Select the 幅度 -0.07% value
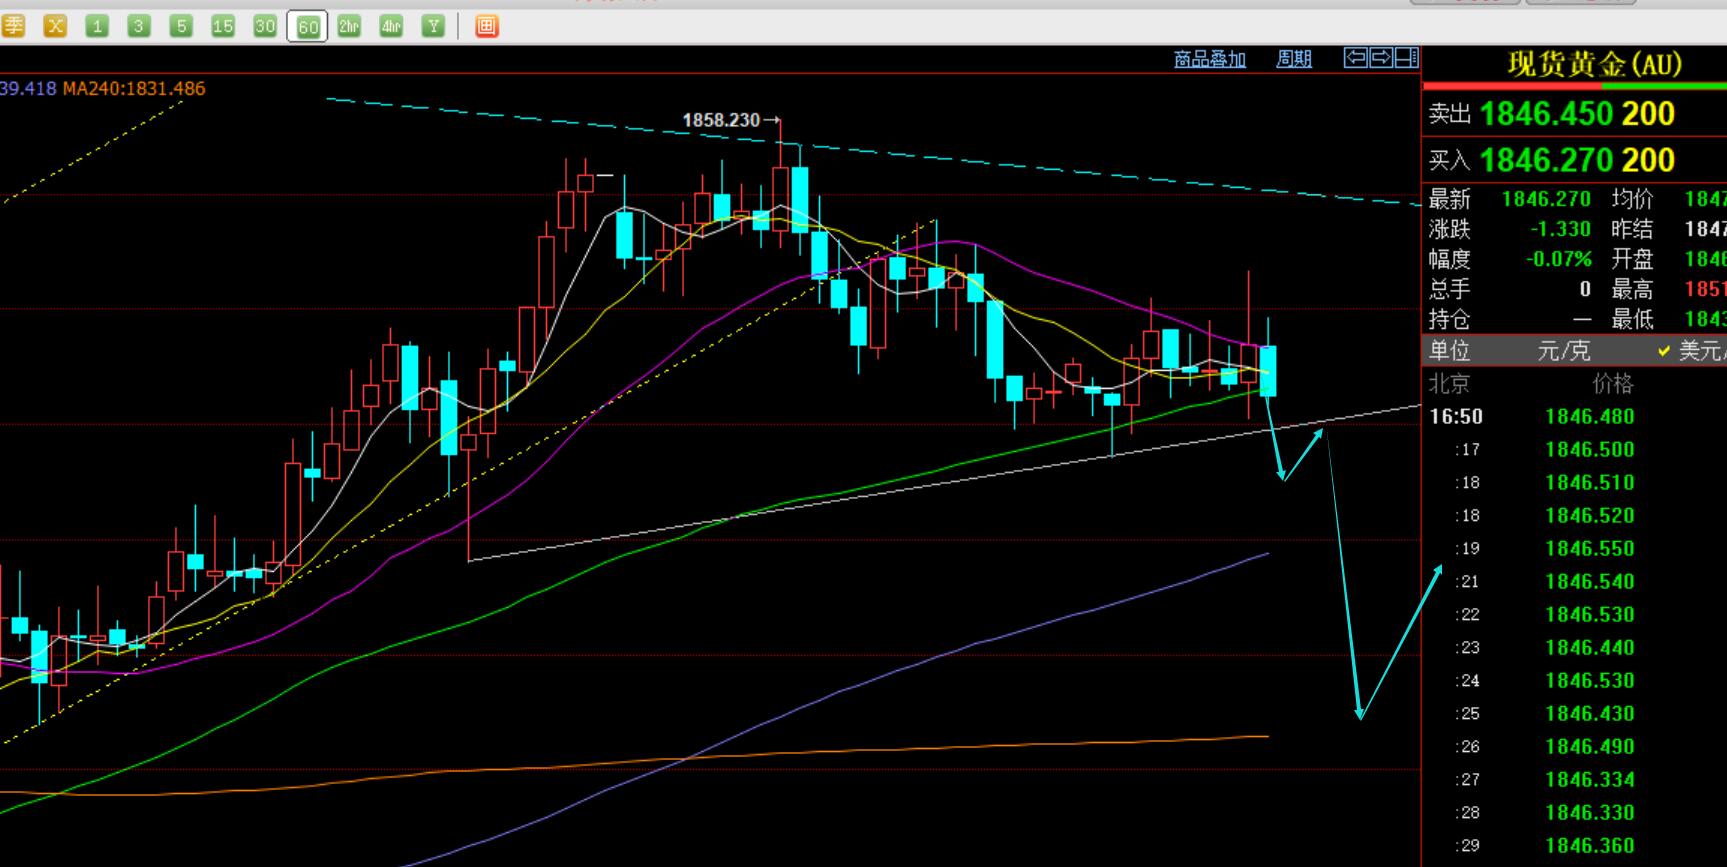 point(1559,259)
